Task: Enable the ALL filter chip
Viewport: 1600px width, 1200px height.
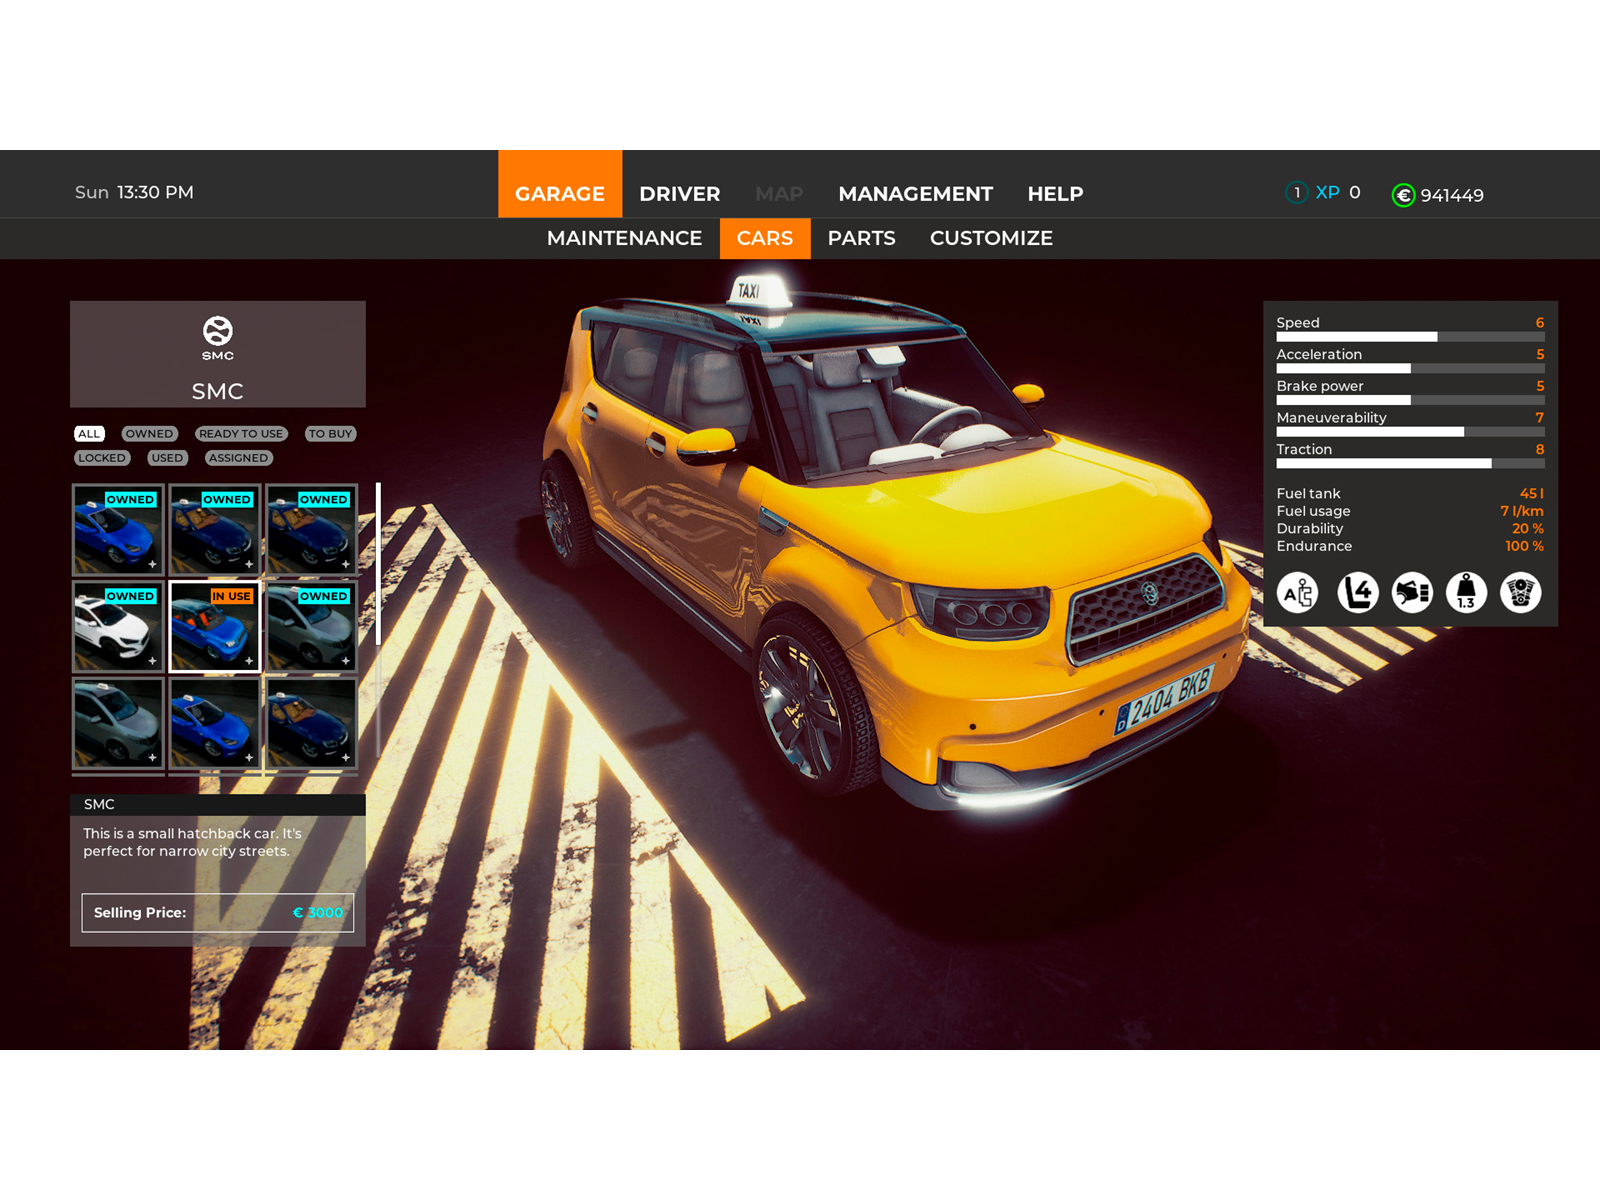Action: tap(89, 434)
